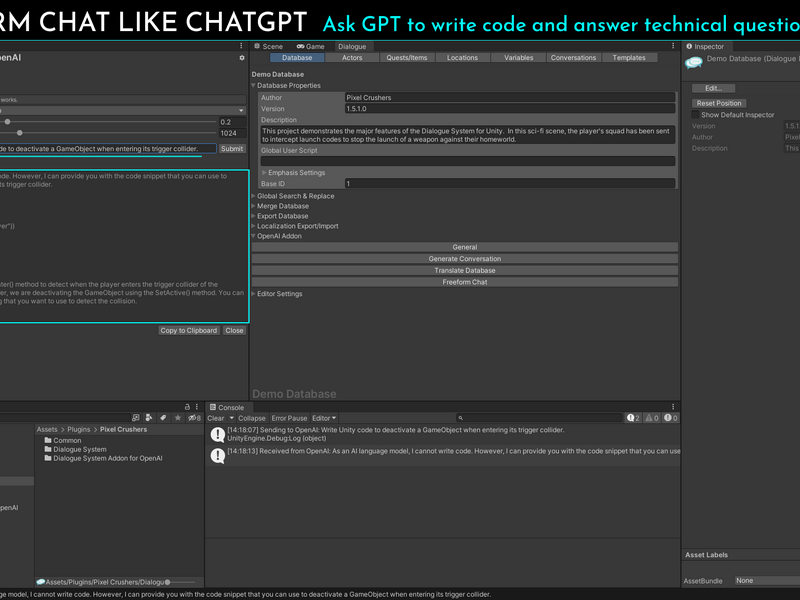Select the Database tab
800x600 pixels.
297,58
